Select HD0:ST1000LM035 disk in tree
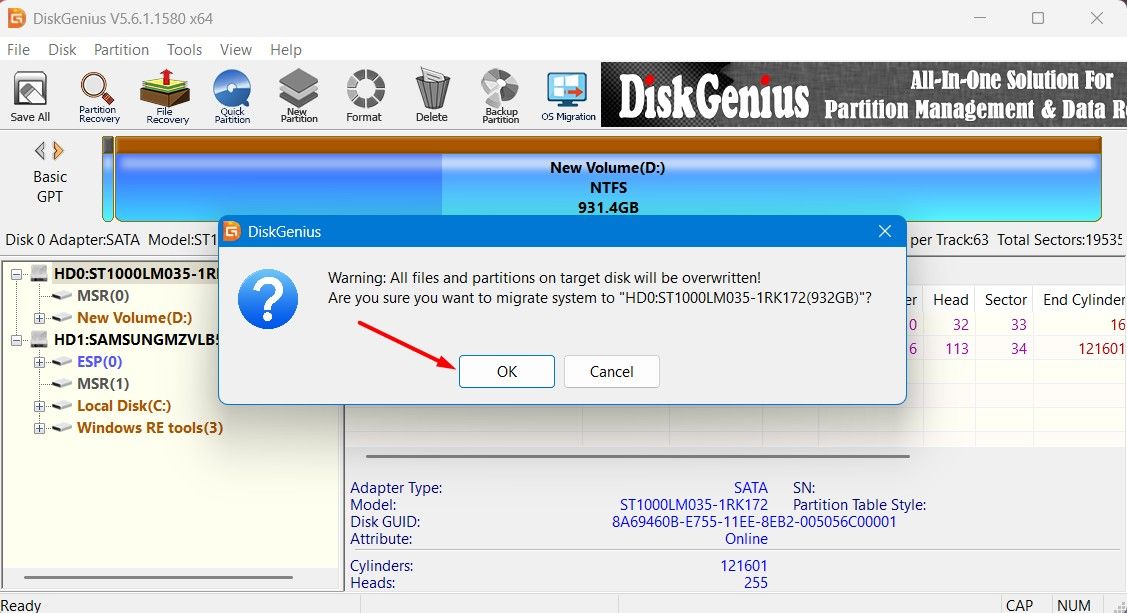Image resolution: width=1127 pixels, height=613 pixels. coord(136,274)
